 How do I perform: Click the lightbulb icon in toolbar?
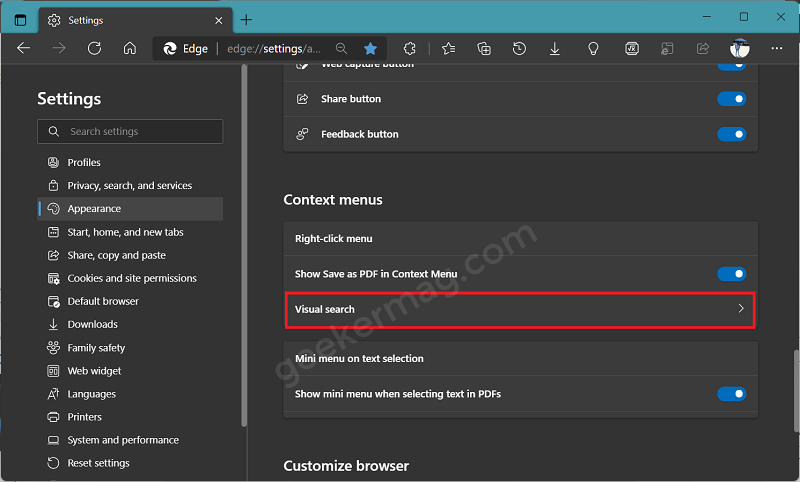593,48
